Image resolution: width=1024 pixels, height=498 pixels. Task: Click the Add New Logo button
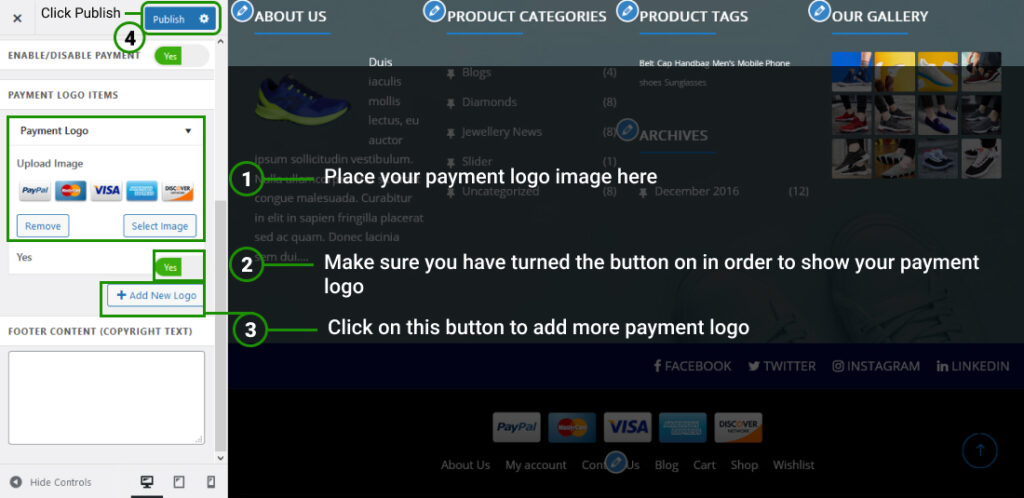(156, 296)
